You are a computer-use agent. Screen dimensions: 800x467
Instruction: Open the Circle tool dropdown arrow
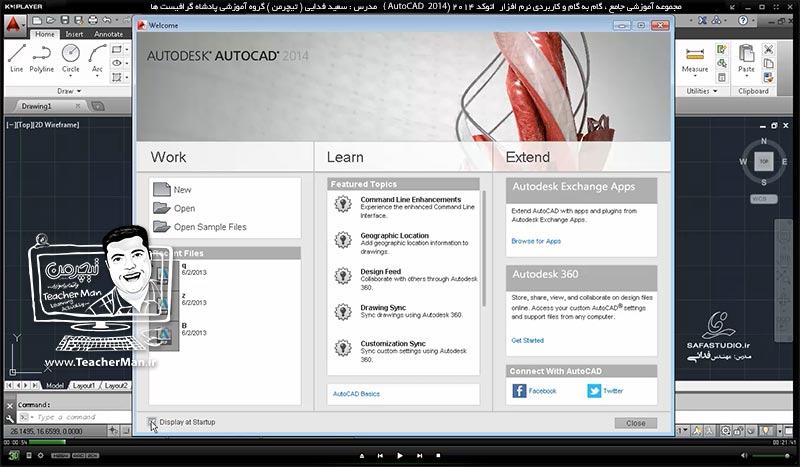pos(70,76)
